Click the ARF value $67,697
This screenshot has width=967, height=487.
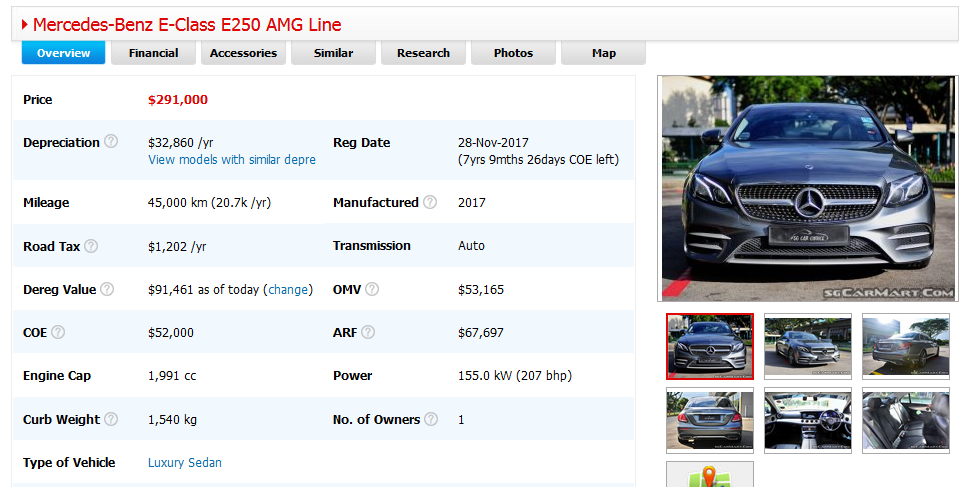(481, 333)
